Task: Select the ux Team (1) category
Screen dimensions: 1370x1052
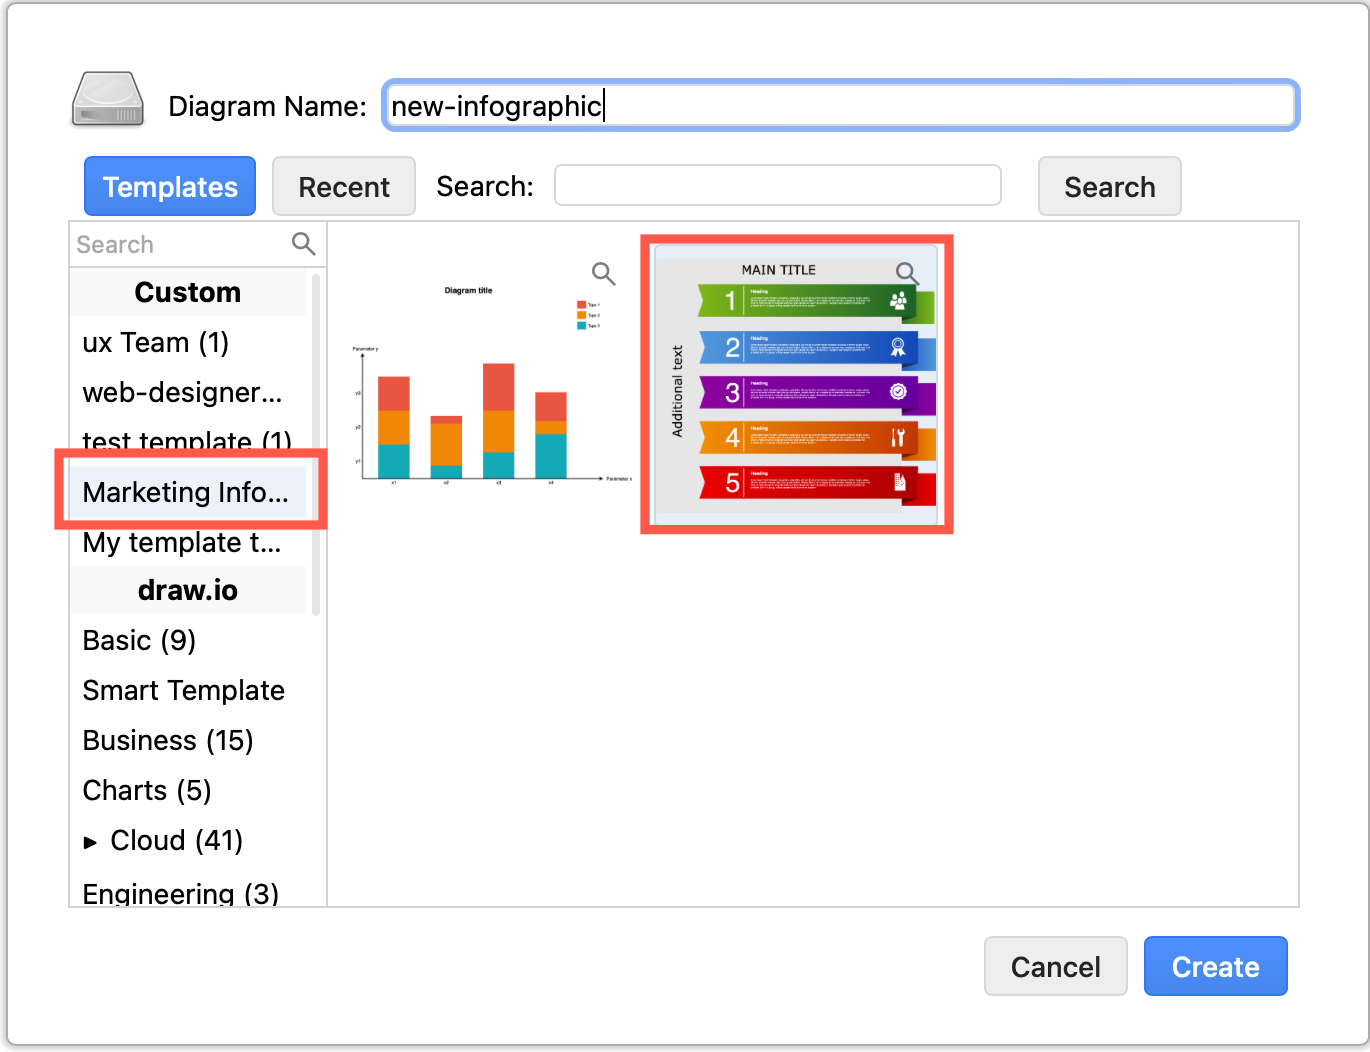Action: click(154, 342)
